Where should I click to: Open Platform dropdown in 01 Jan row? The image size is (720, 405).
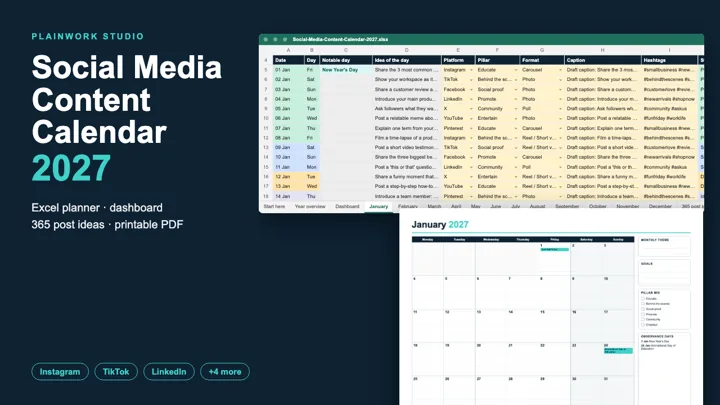pyautogui.click(x=471, y=70)
